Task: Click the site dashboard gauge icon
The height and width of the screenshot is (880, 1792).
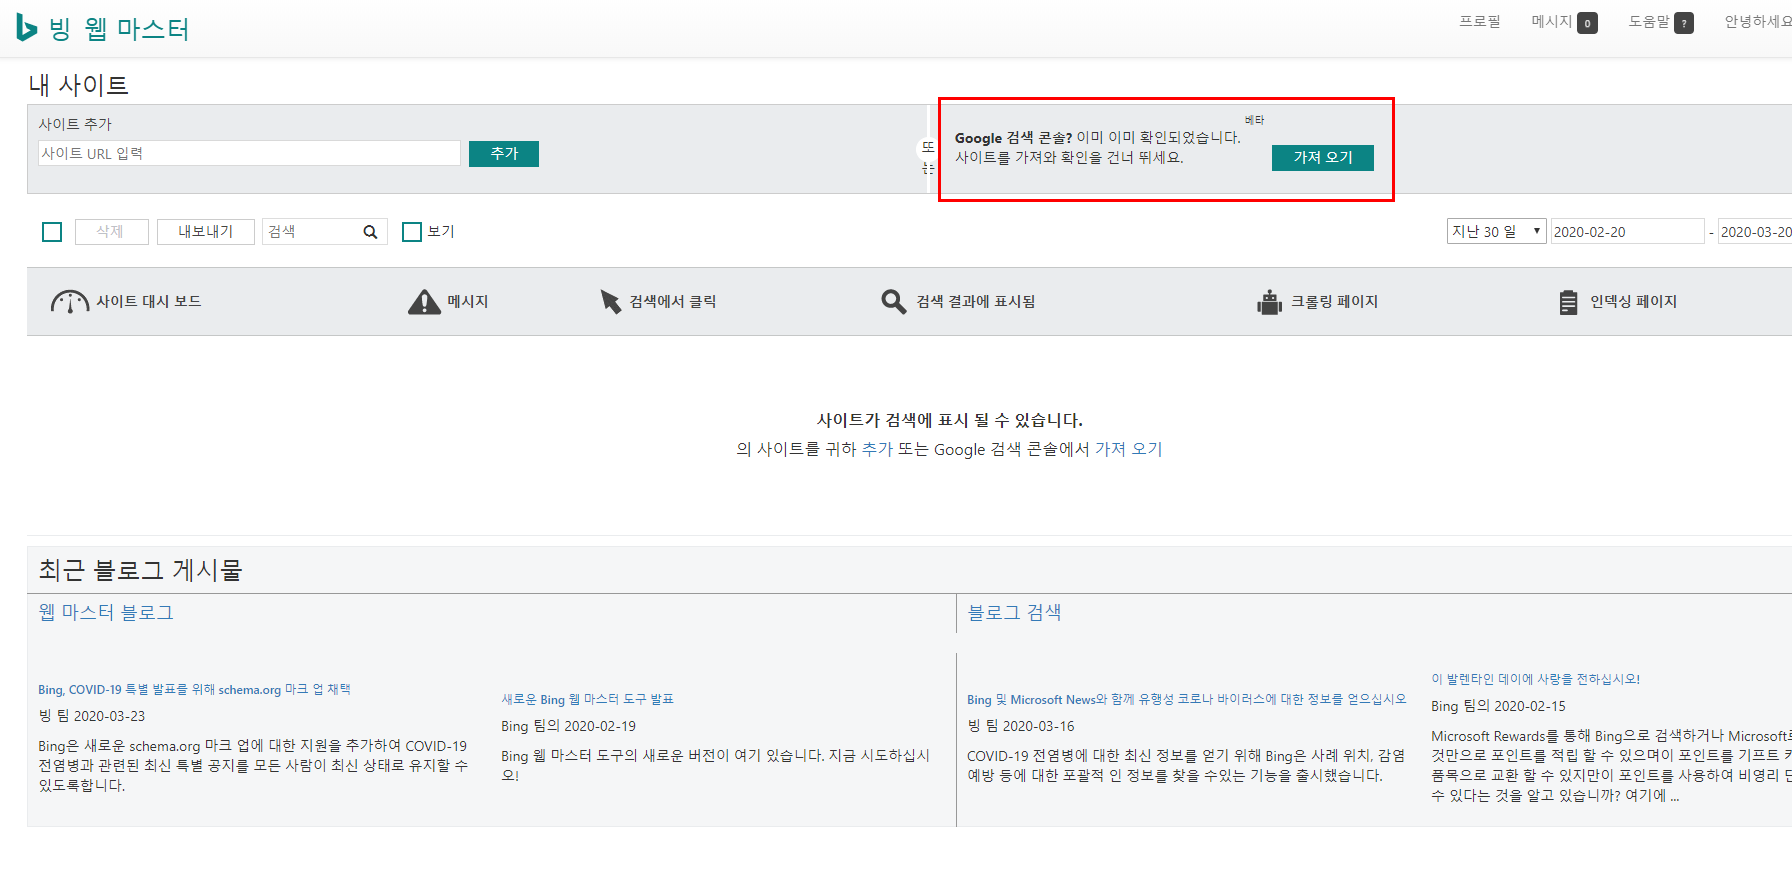Action: [x=70, y=302]
